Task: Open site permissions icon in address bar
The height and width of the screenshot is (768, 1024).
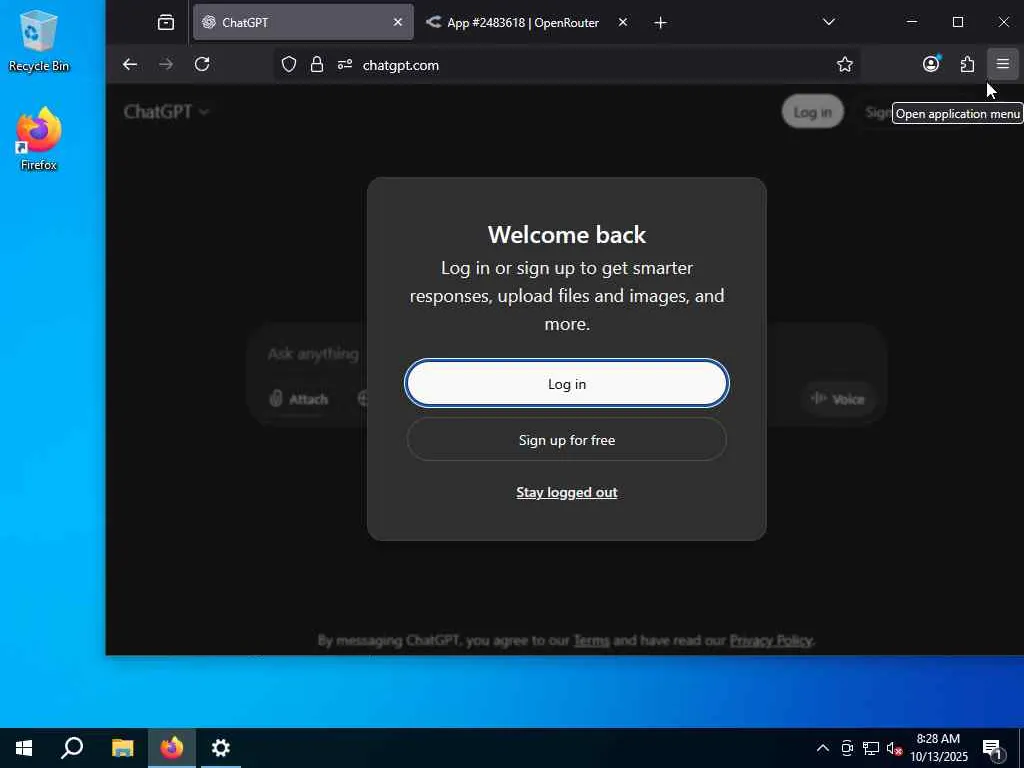Action: (345, 64)
